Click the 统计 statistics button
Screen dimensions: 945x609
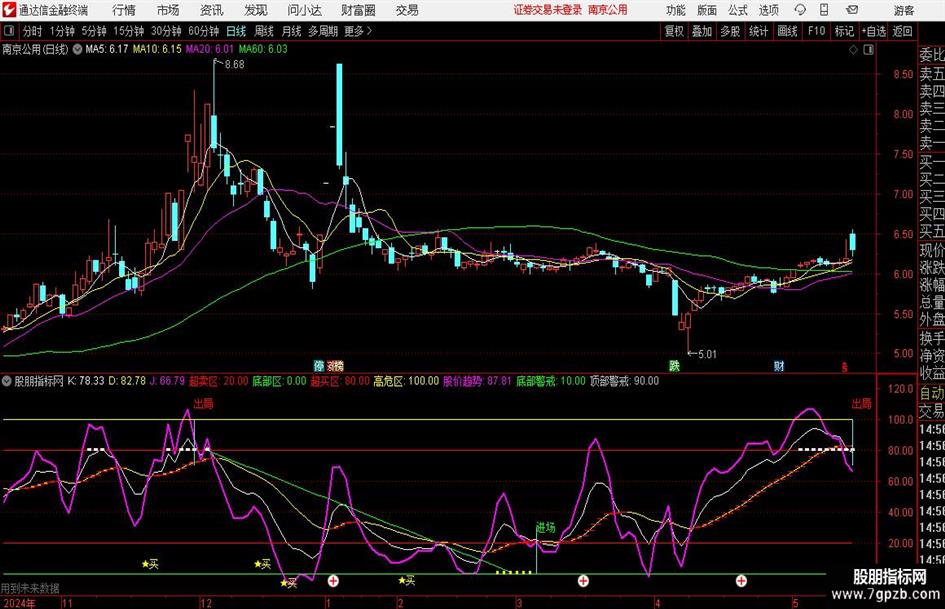[x=758, y=31]
